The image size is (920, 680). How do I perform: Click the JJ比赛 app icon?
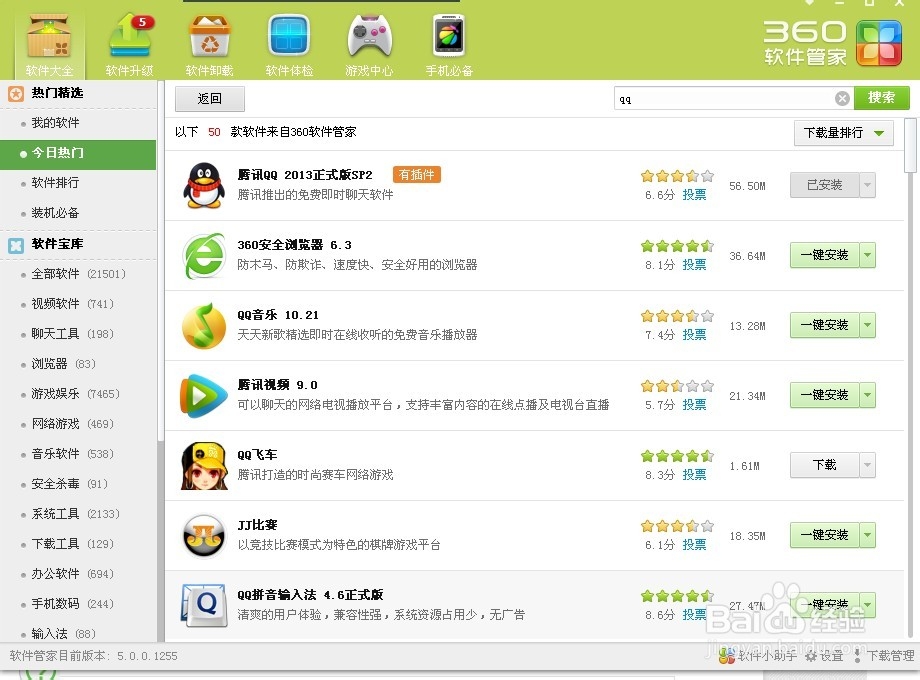(x=204, y=536)
